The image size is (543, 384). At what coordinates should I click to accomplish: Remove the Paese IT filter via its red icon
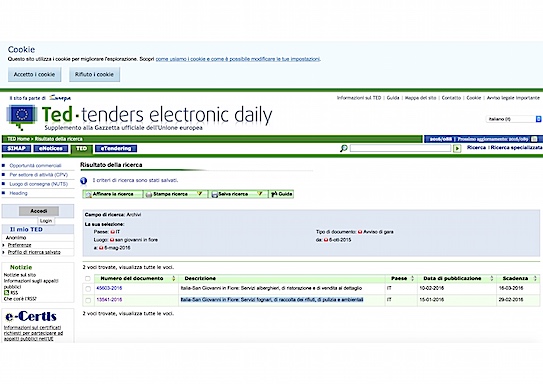[112, 232]
